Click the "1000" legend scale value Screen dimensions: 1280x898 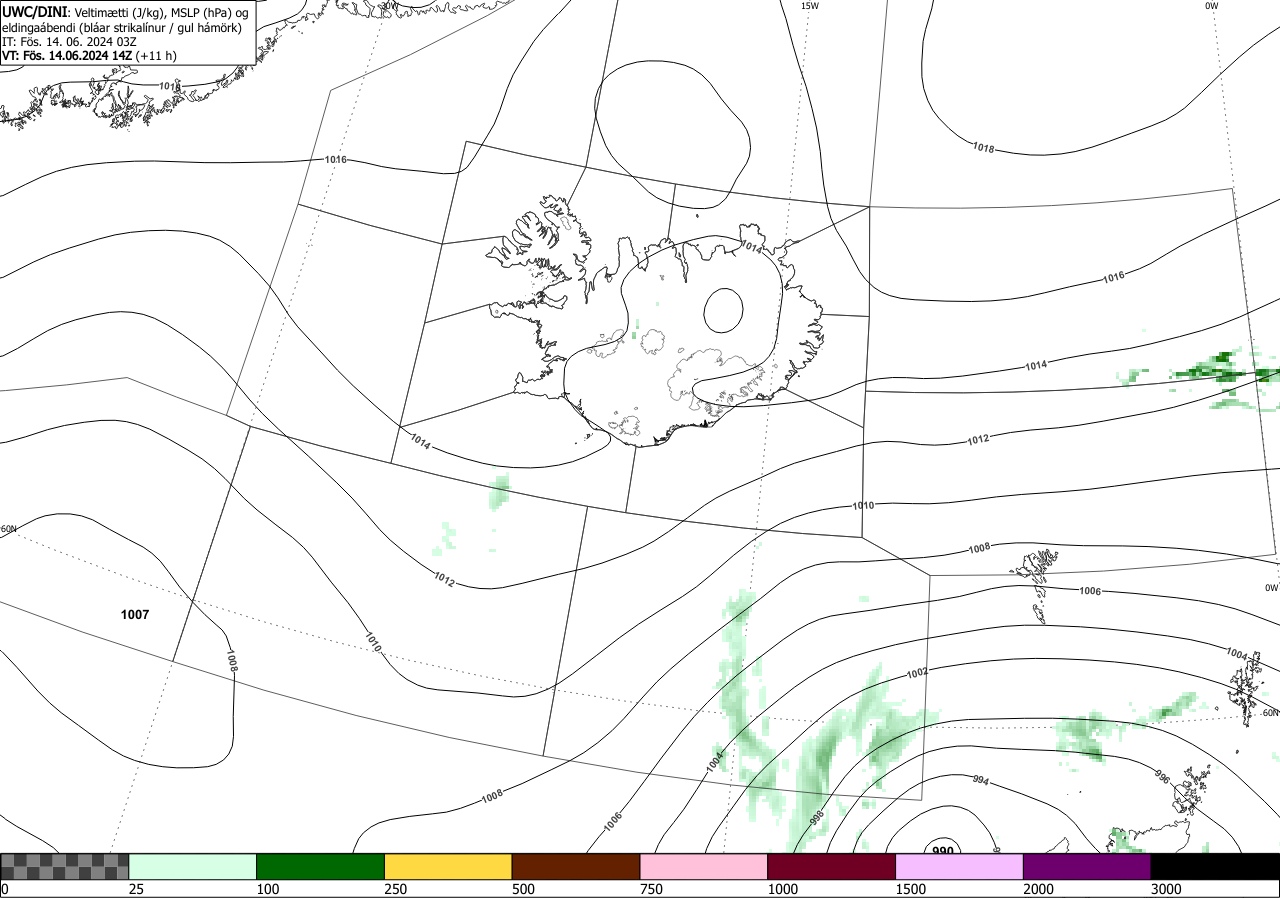click(783, 889)
